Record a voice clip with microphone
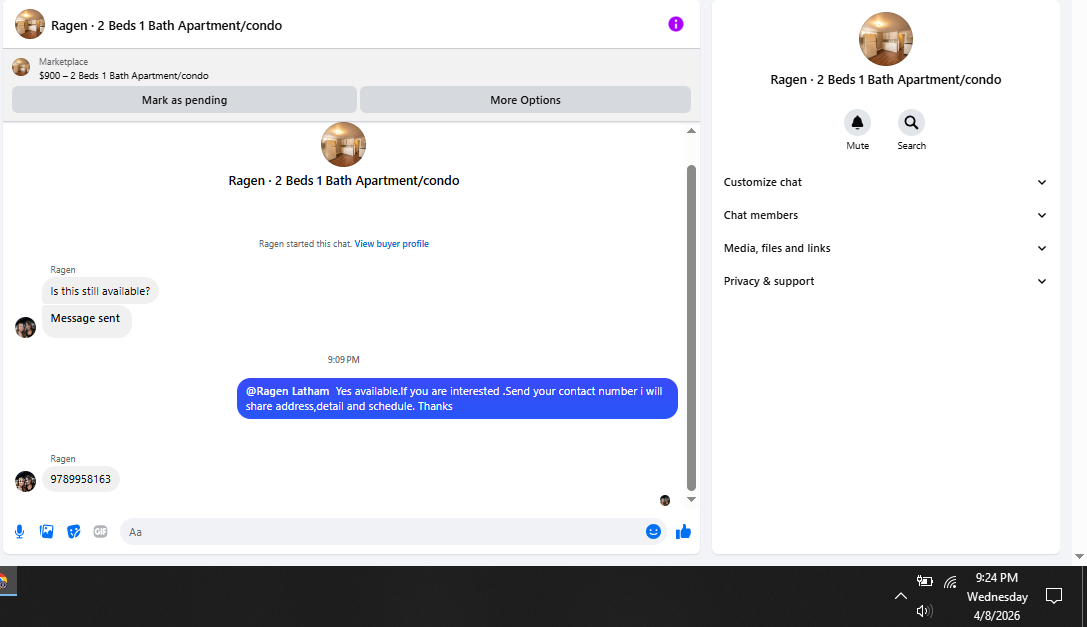This screenshot has width=1087, height=627. pos(19,532)
